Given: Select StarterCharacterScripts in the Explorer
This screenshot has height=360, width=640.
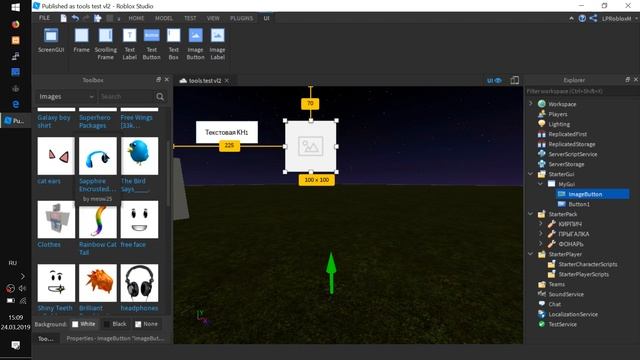Looking at the screenshot, I should click(x=588, y=264).
